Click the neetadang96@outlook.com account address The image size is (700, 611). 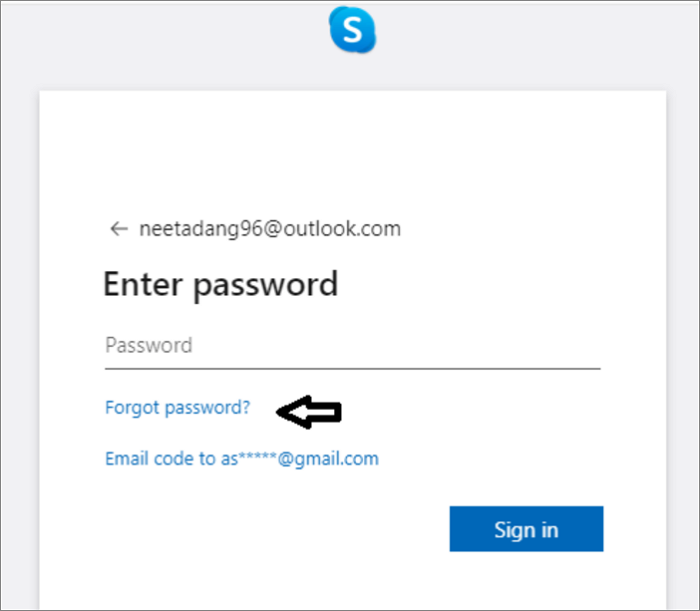[269, 229]
